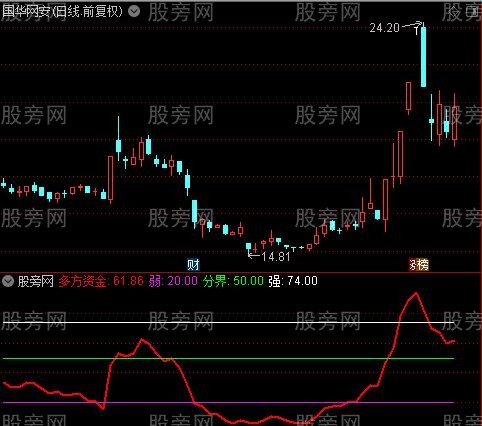Image resolution: width=482 pixels, height=426 pixels.
Task: Open the dropdown next to the stock title
Action: pyautogui.click(x=134, y=12)
